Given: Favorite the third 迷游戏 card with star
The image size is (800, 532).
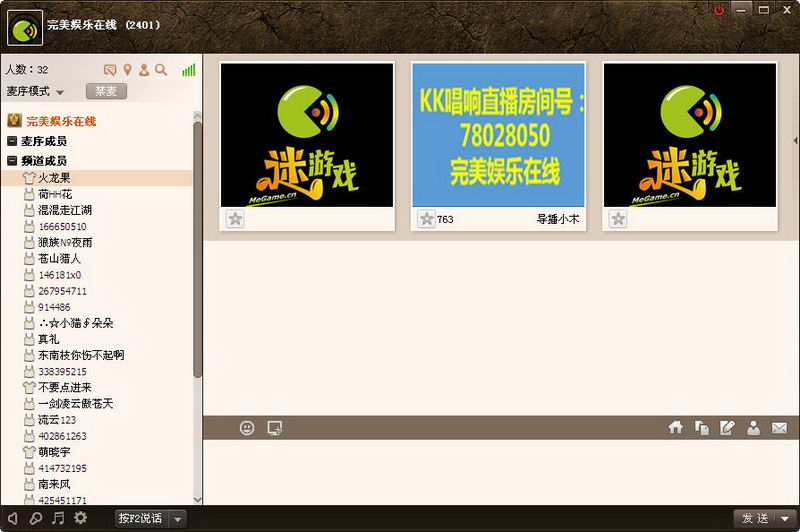Looking at the screenshot, I should point(618,219).
